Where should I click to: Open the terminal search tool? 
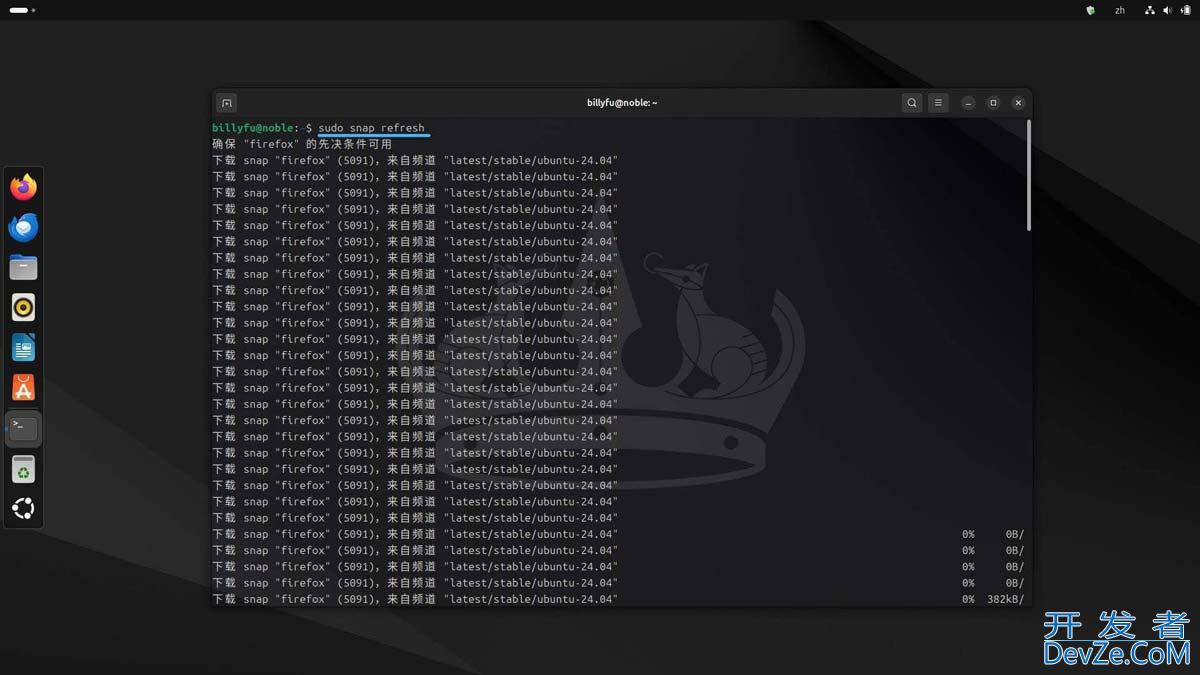point(912,103)
